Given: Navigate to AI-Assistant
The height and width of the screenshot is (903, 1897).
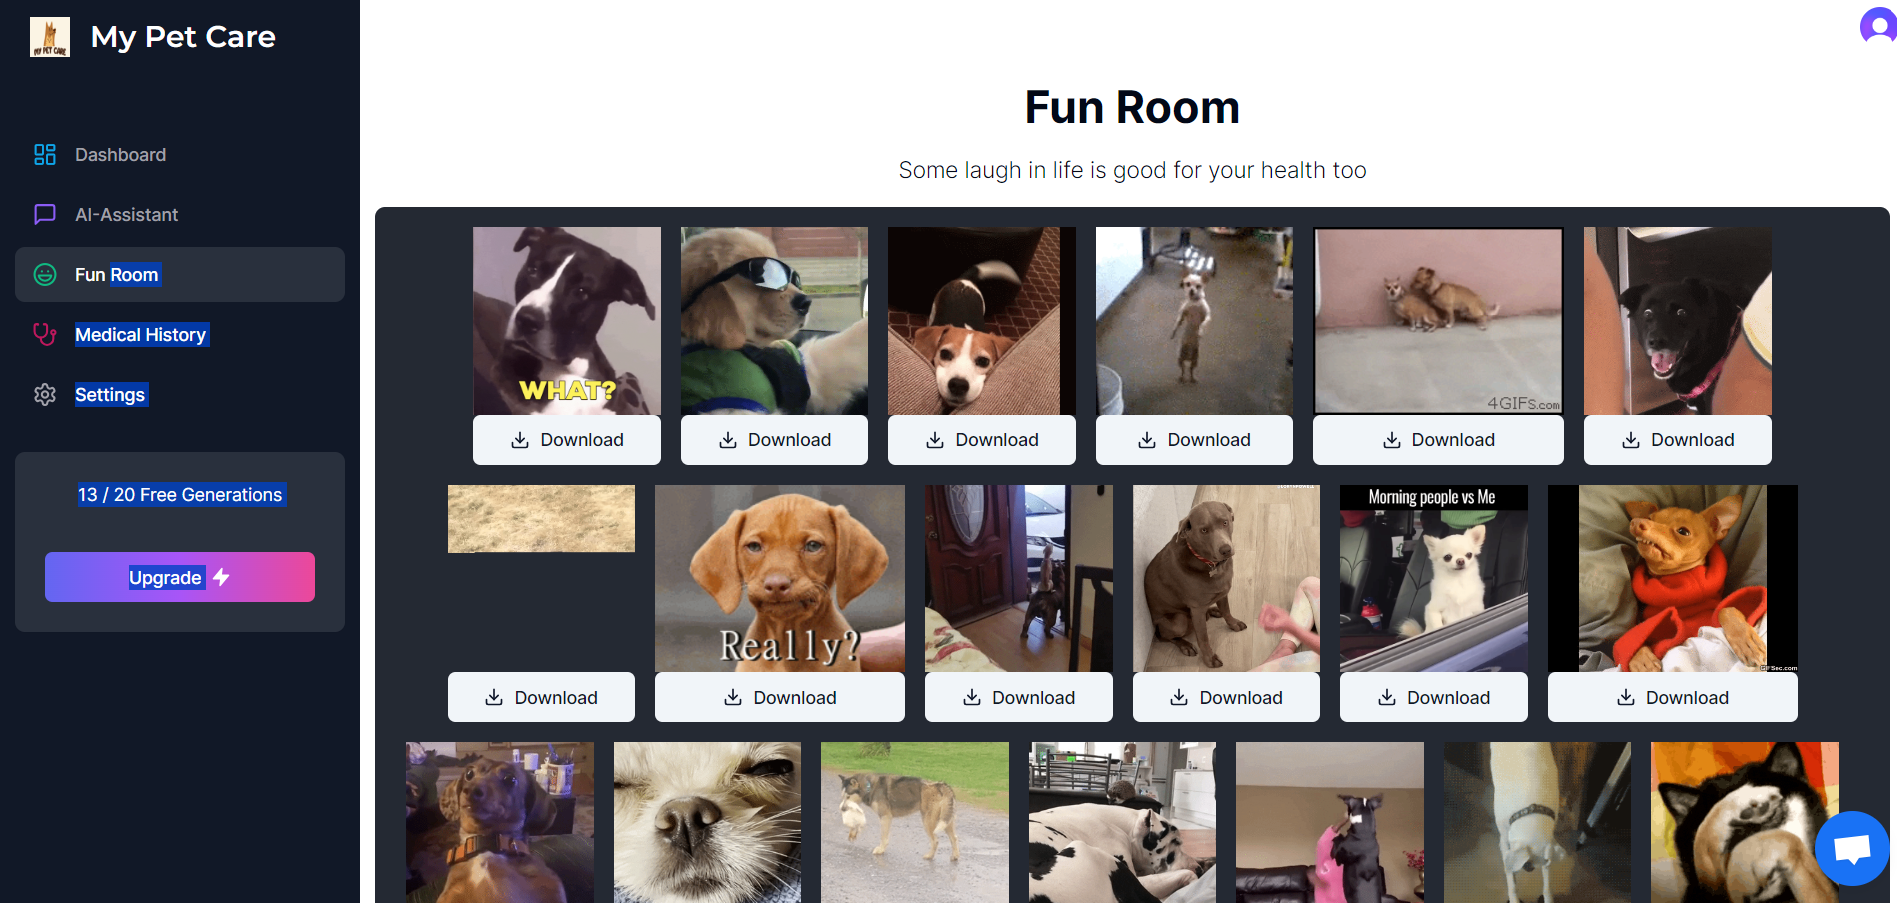Looking at the screenshot, I should (127, 215).
